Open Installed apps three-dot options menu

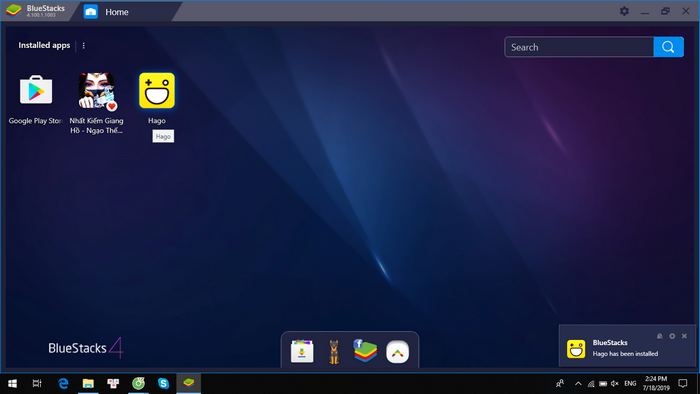click(x=83, y=46)
